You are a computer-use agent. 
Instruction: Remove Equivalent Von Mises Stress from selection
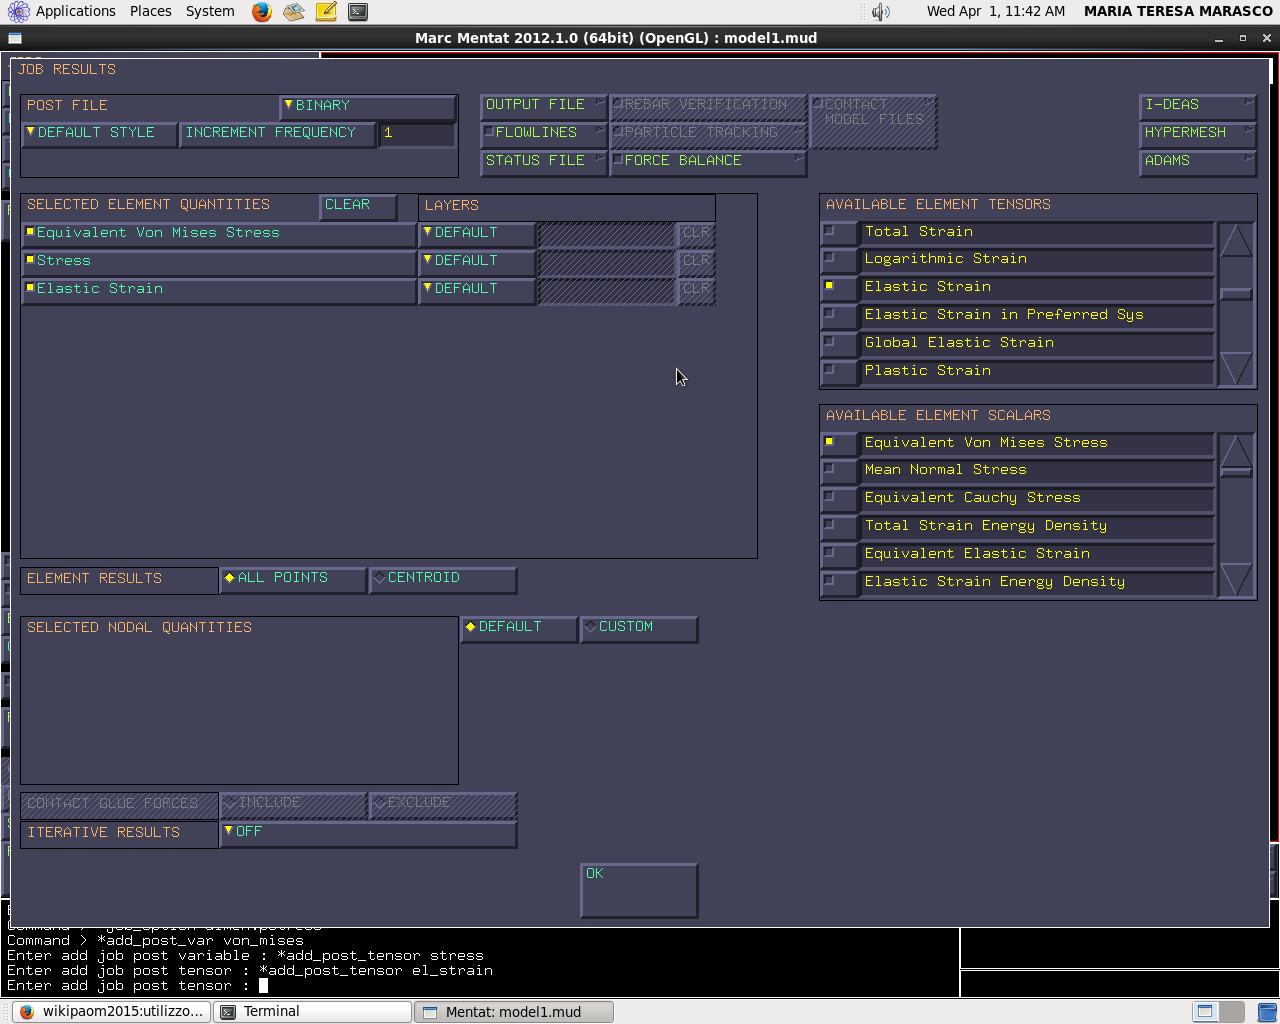point(219,233)
